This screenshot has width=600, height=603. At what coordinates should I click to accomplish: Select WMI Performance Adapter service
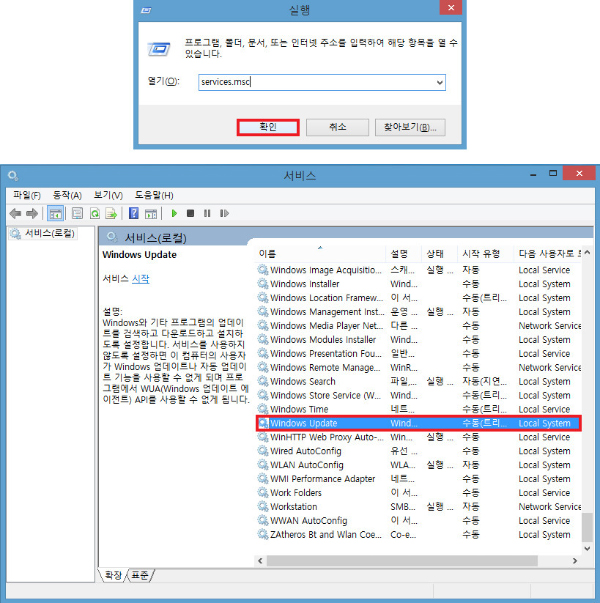tap(419, 479)
